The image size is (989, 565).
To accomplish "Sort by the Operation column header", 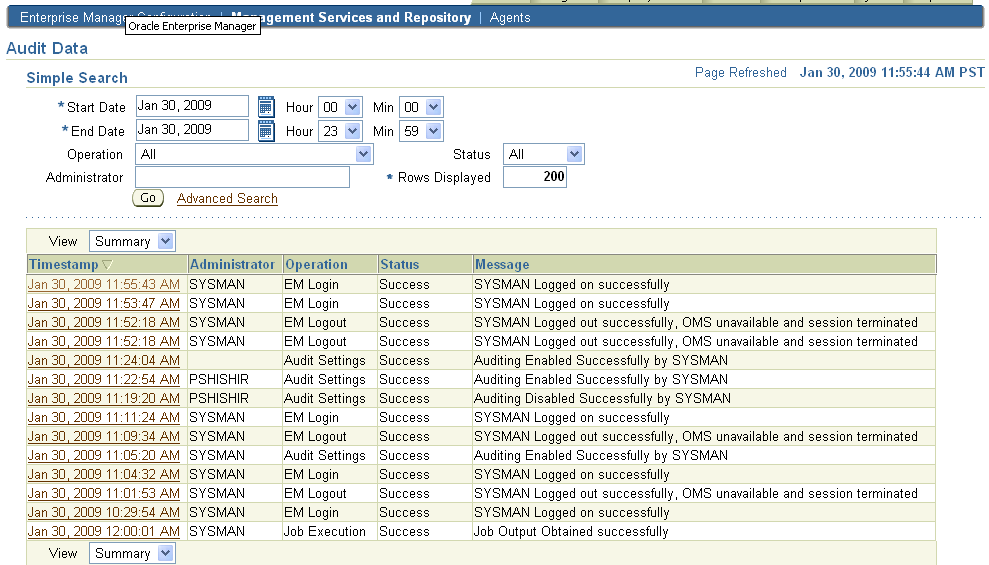I will 317,265.
